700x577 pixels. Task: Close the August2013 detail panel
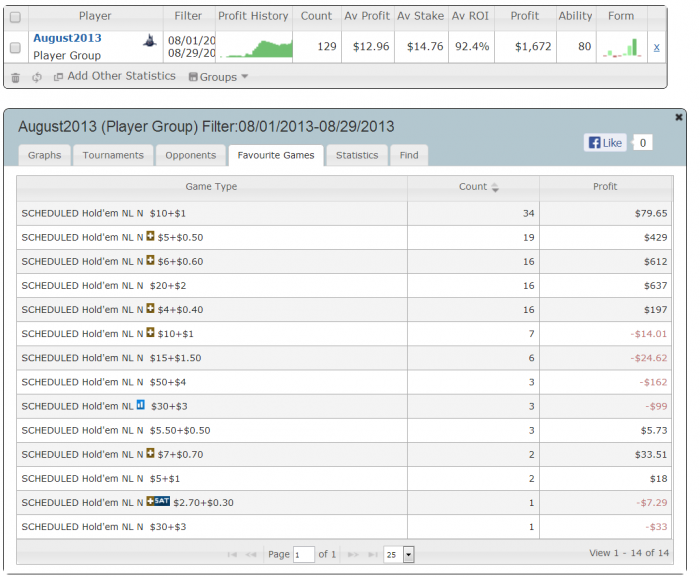point(679,117)
